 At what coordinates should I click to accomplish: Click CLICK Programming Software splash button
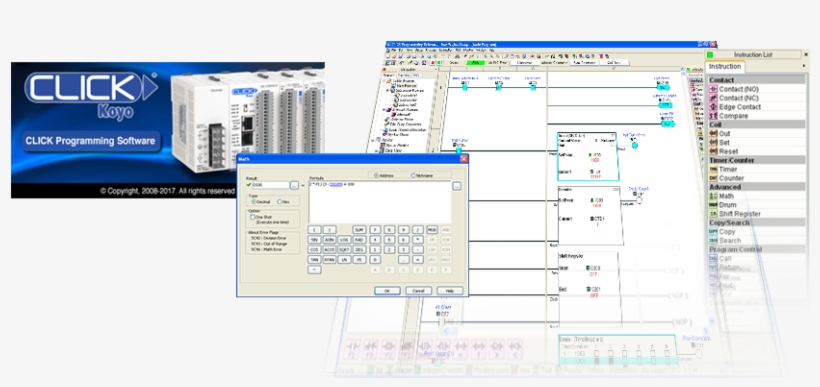(91, 141)
